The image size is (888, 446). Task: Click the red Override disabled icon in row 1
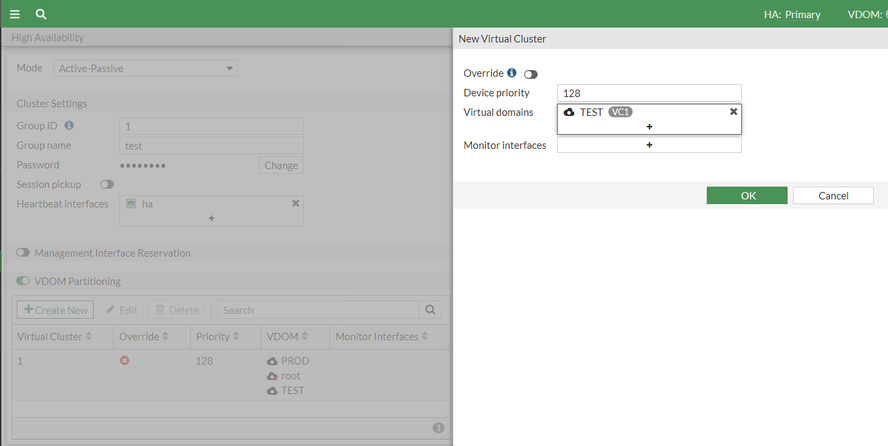pos(125,361)
